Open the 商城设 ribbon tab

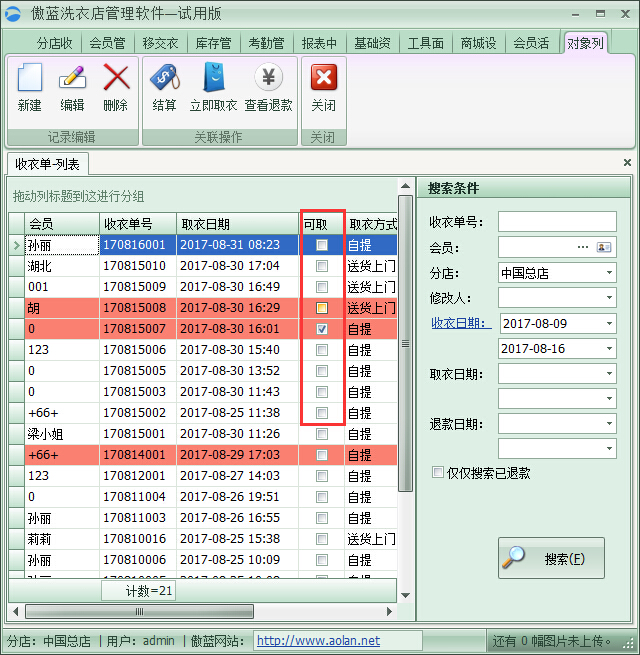pos(479,43)
